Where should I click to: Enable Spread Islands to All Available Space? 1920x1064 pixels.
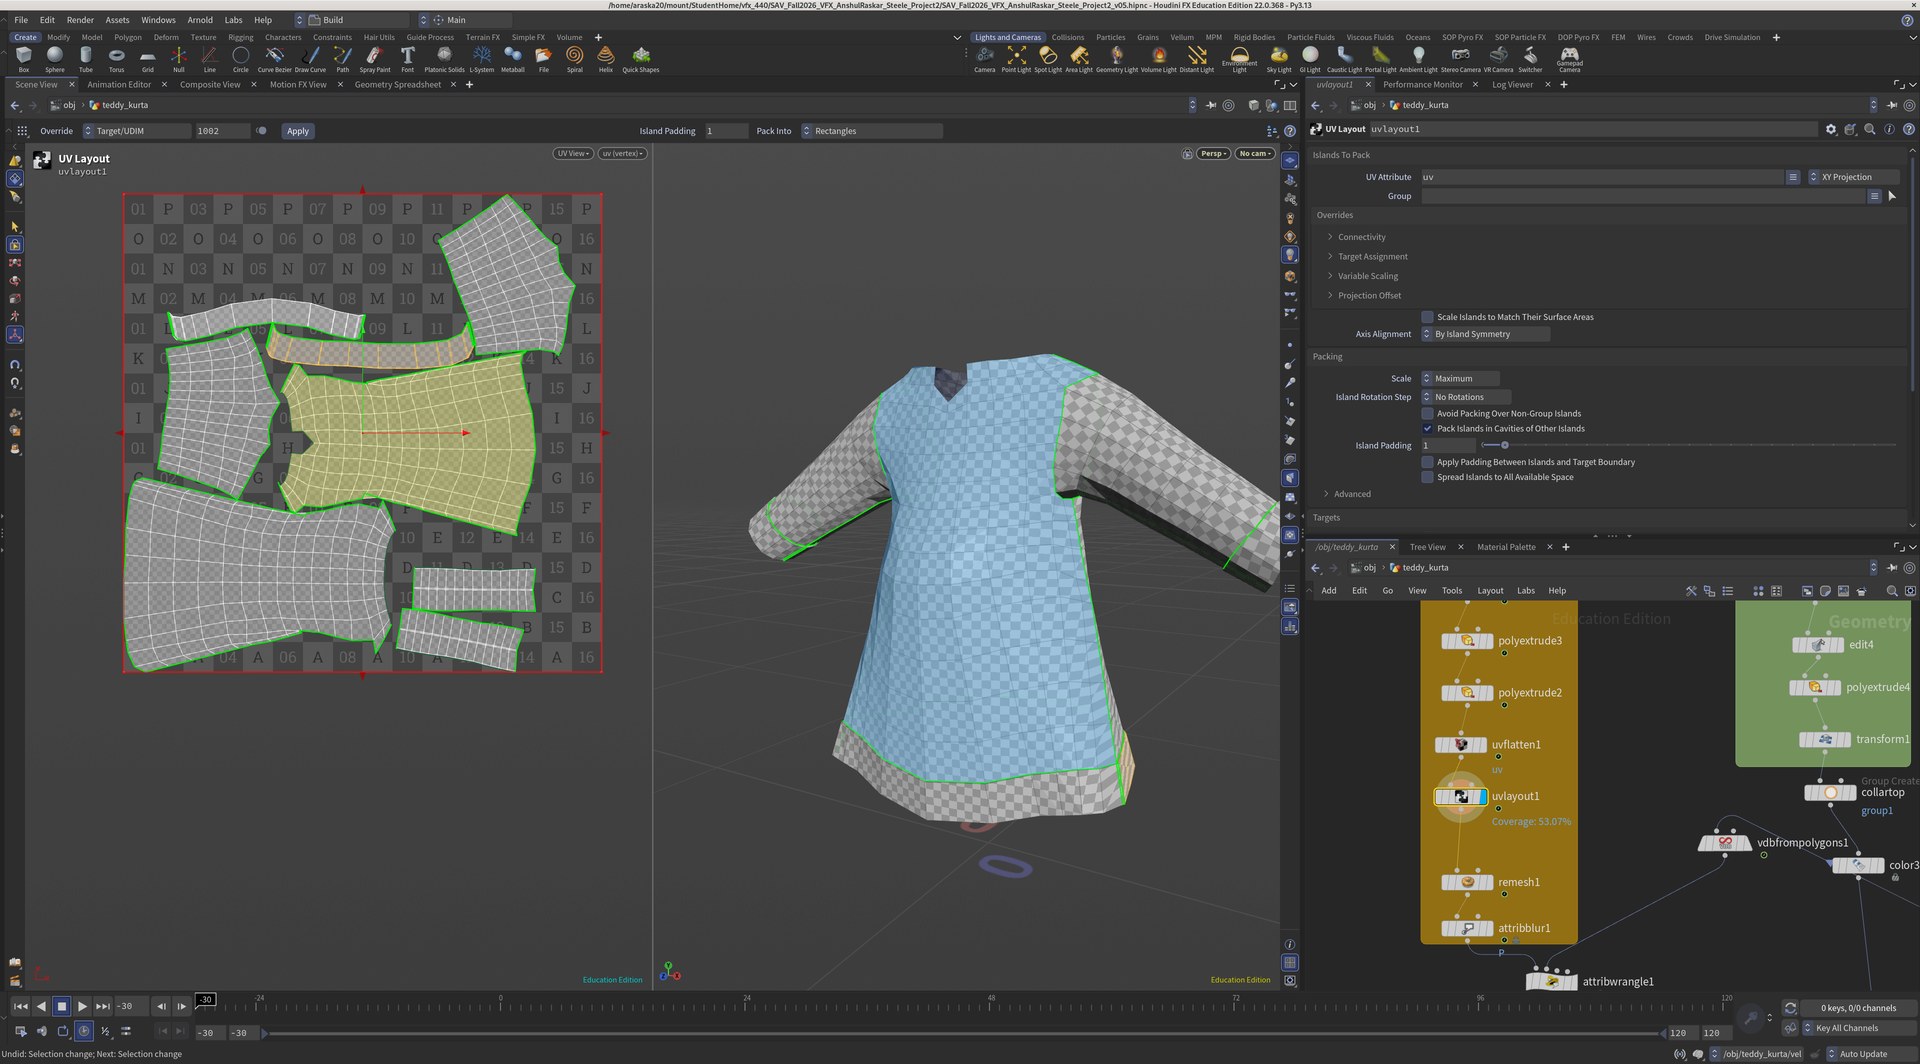[1427, 477]
